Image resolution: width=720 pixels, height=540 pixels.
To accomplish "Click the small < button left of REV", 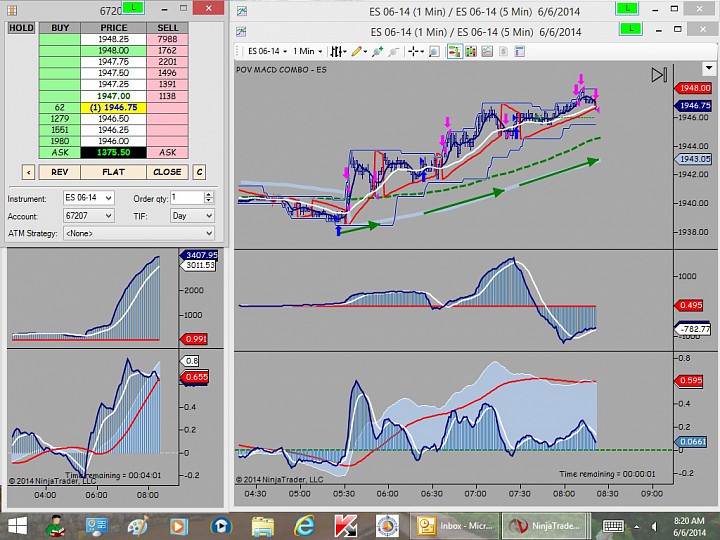I will coord(28,172).
